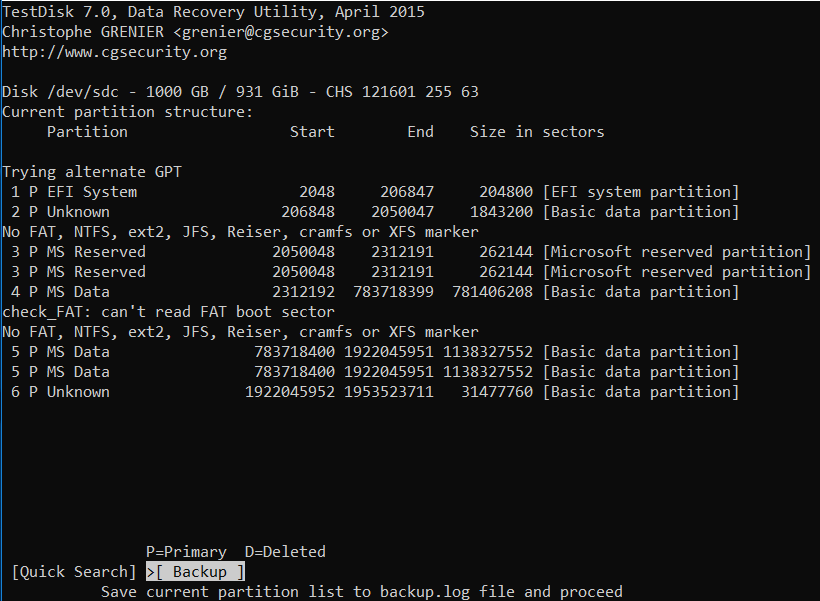Click the 31477760 sector size value
820x601 pixels.
[497, 392]
